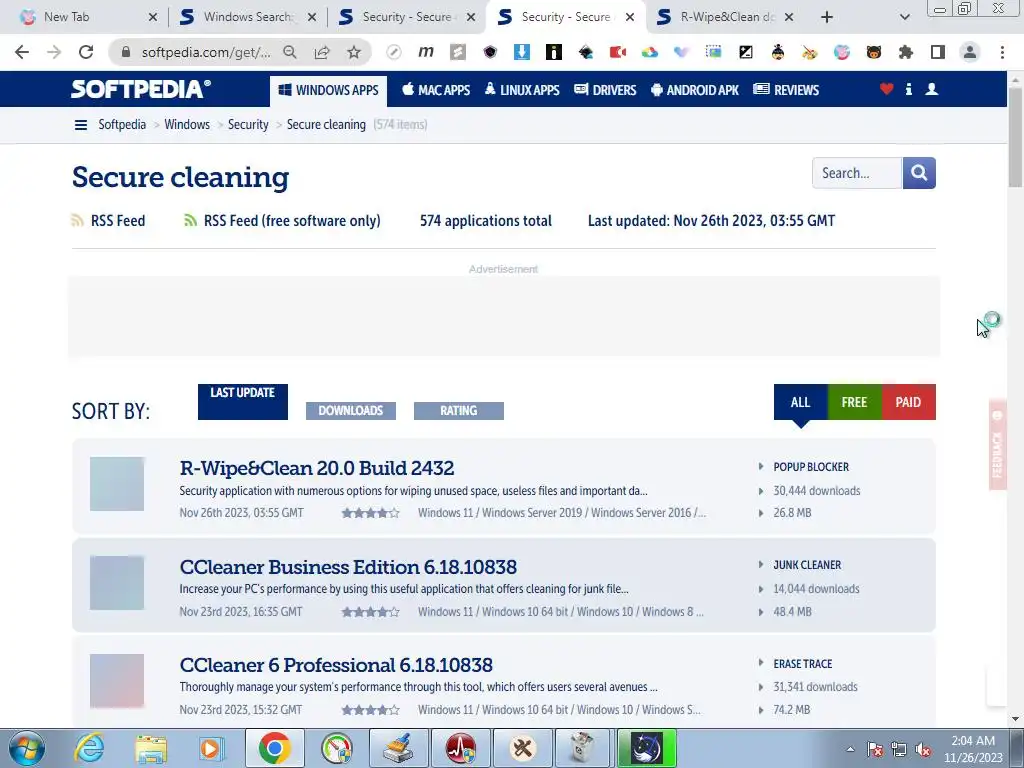Sort by Last Update
Image resolution: width=1024 pixels, height=768 pixels.
tap(243, 402)
